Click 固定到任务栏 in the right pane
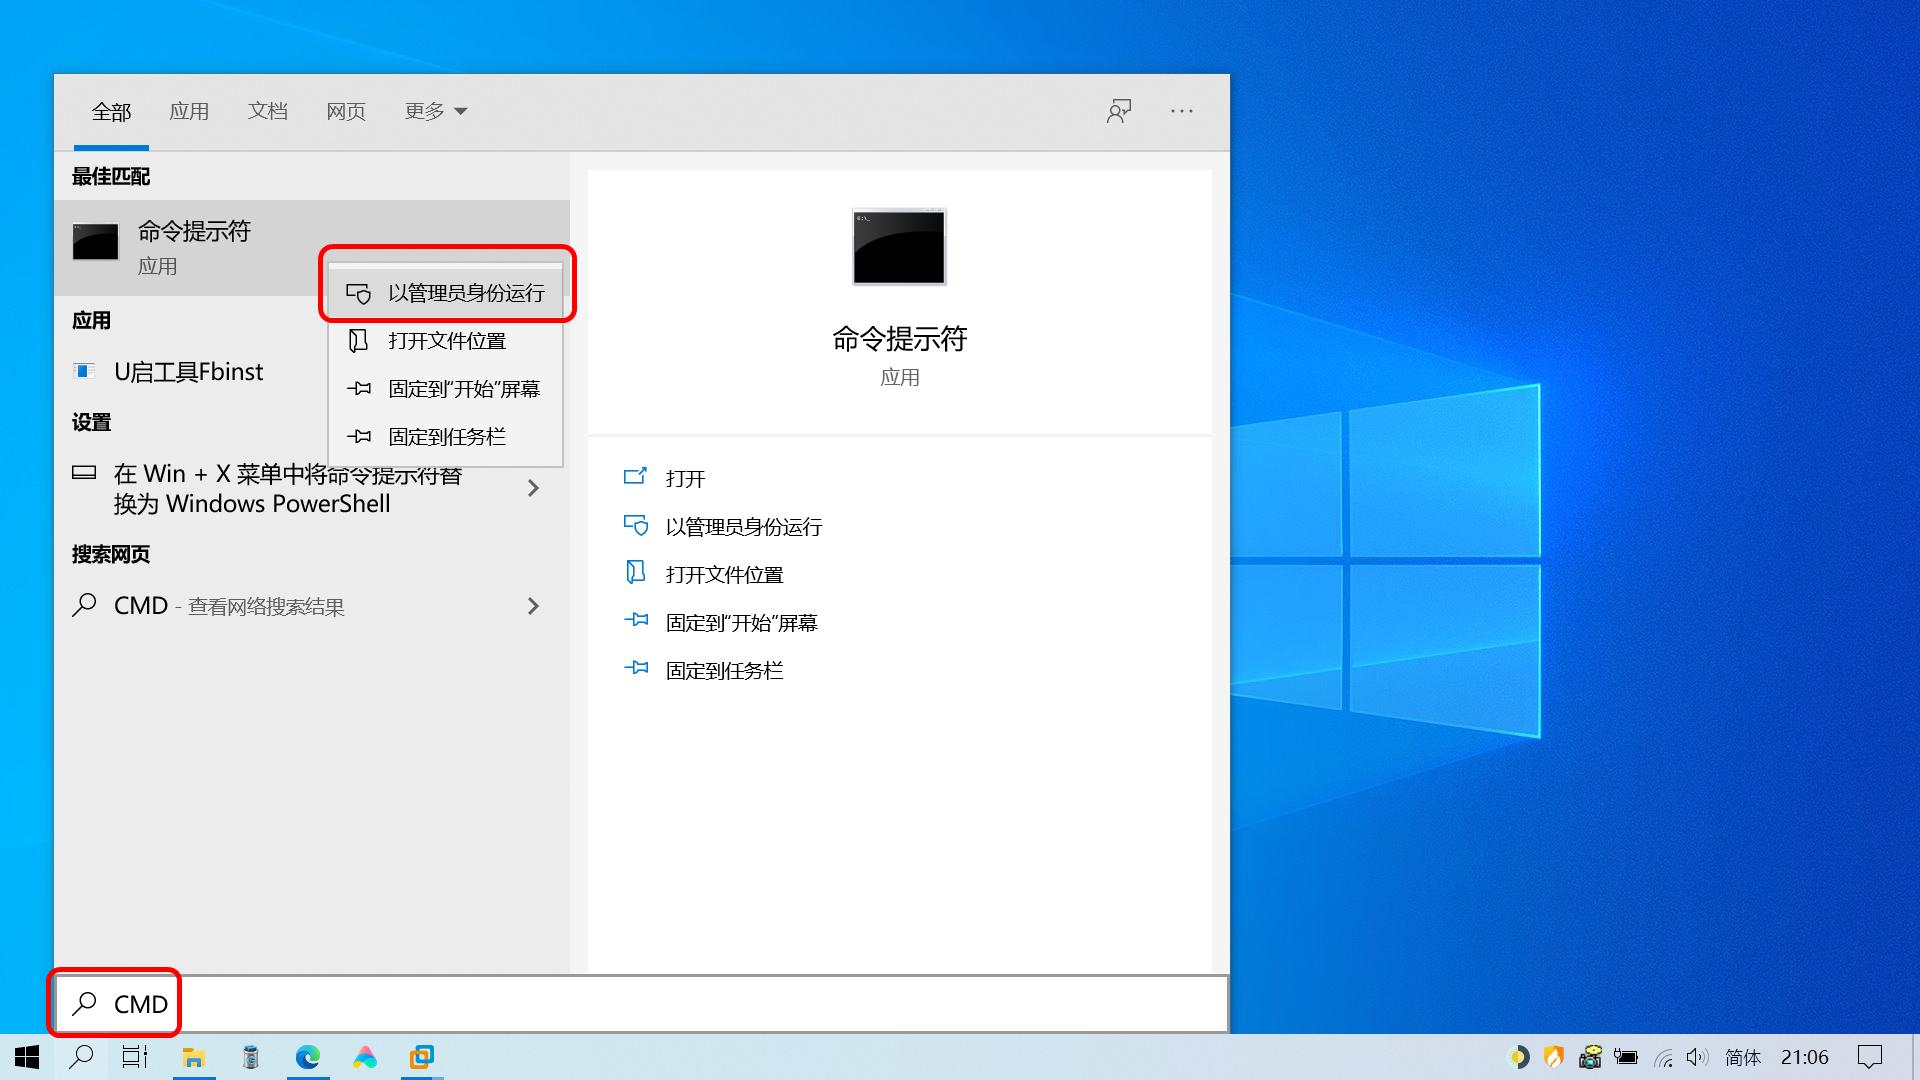The width and height of the screenshot is (1920, 1080). pos(724,669)
